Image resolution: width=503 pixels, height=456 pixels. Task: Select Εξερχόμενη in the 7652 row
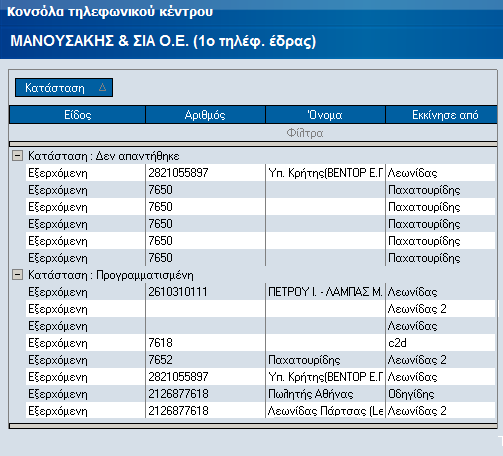tap(85, 360)
